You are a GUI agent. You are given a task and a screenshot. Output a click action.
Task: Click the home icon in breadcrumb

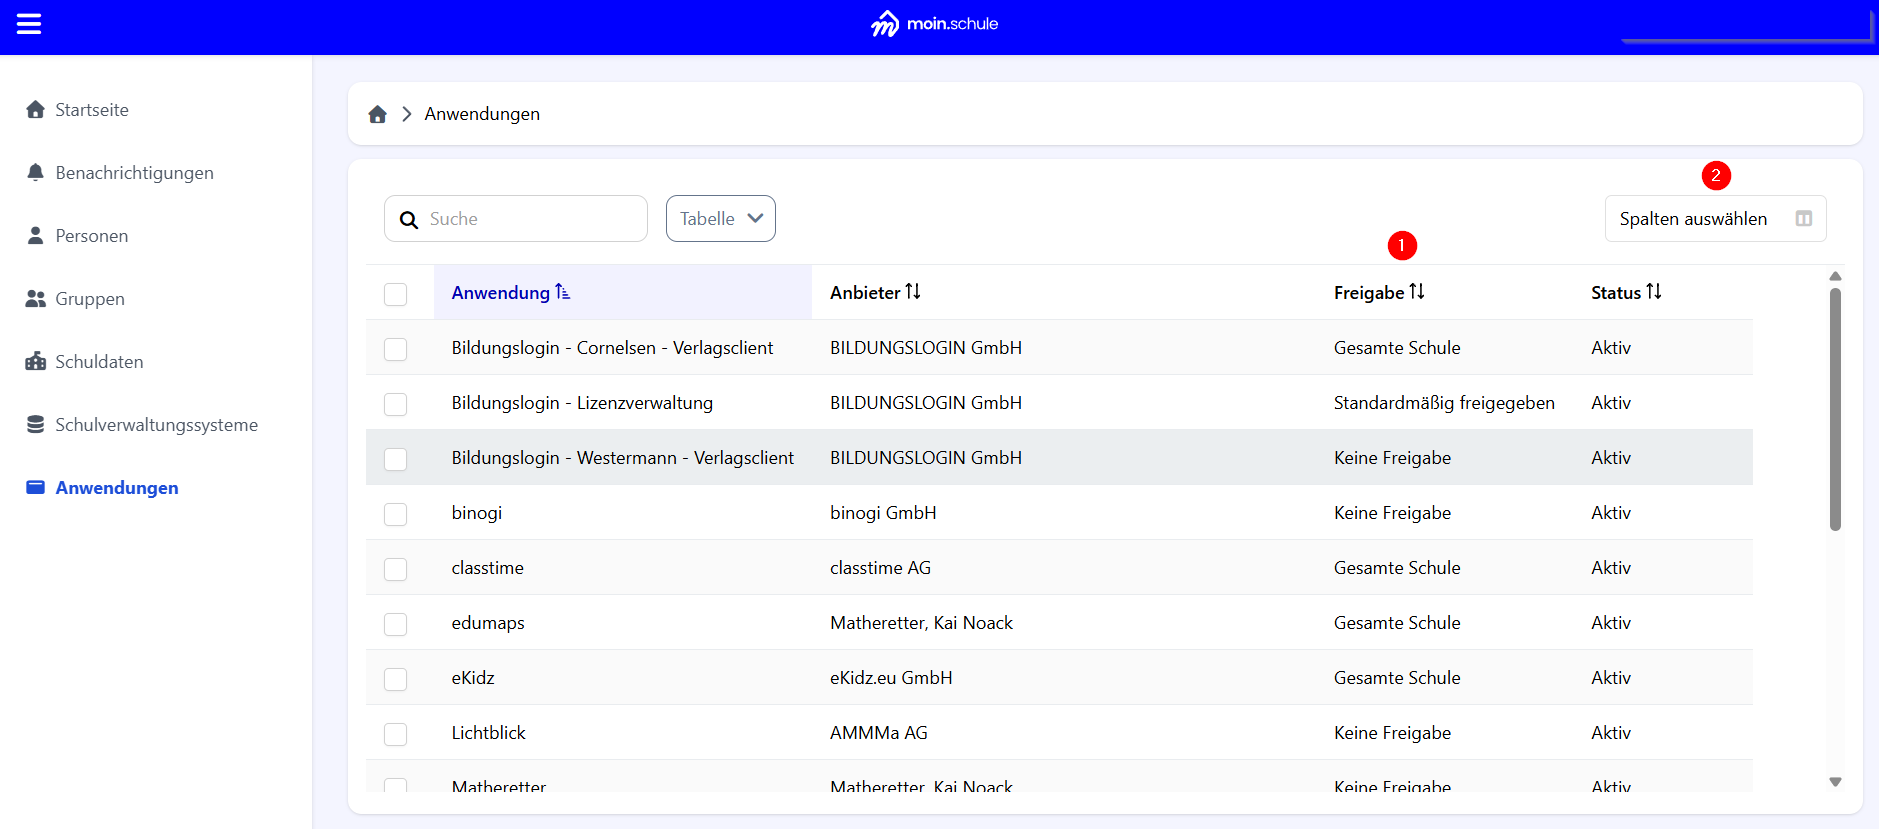coord(377,114)
